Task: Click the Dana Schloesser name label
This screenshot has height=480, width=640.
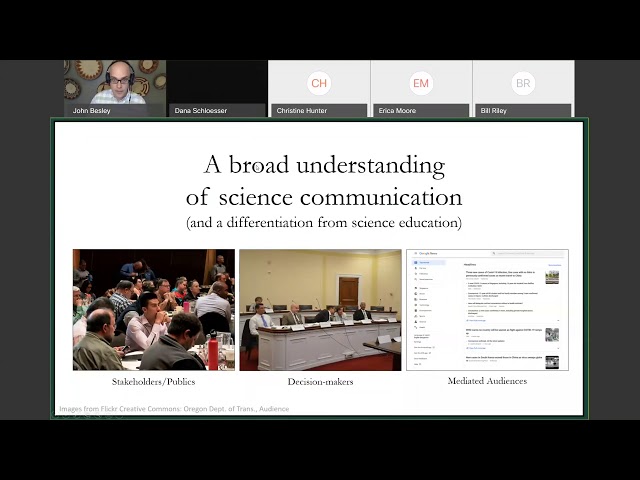Action: [200, 111]
